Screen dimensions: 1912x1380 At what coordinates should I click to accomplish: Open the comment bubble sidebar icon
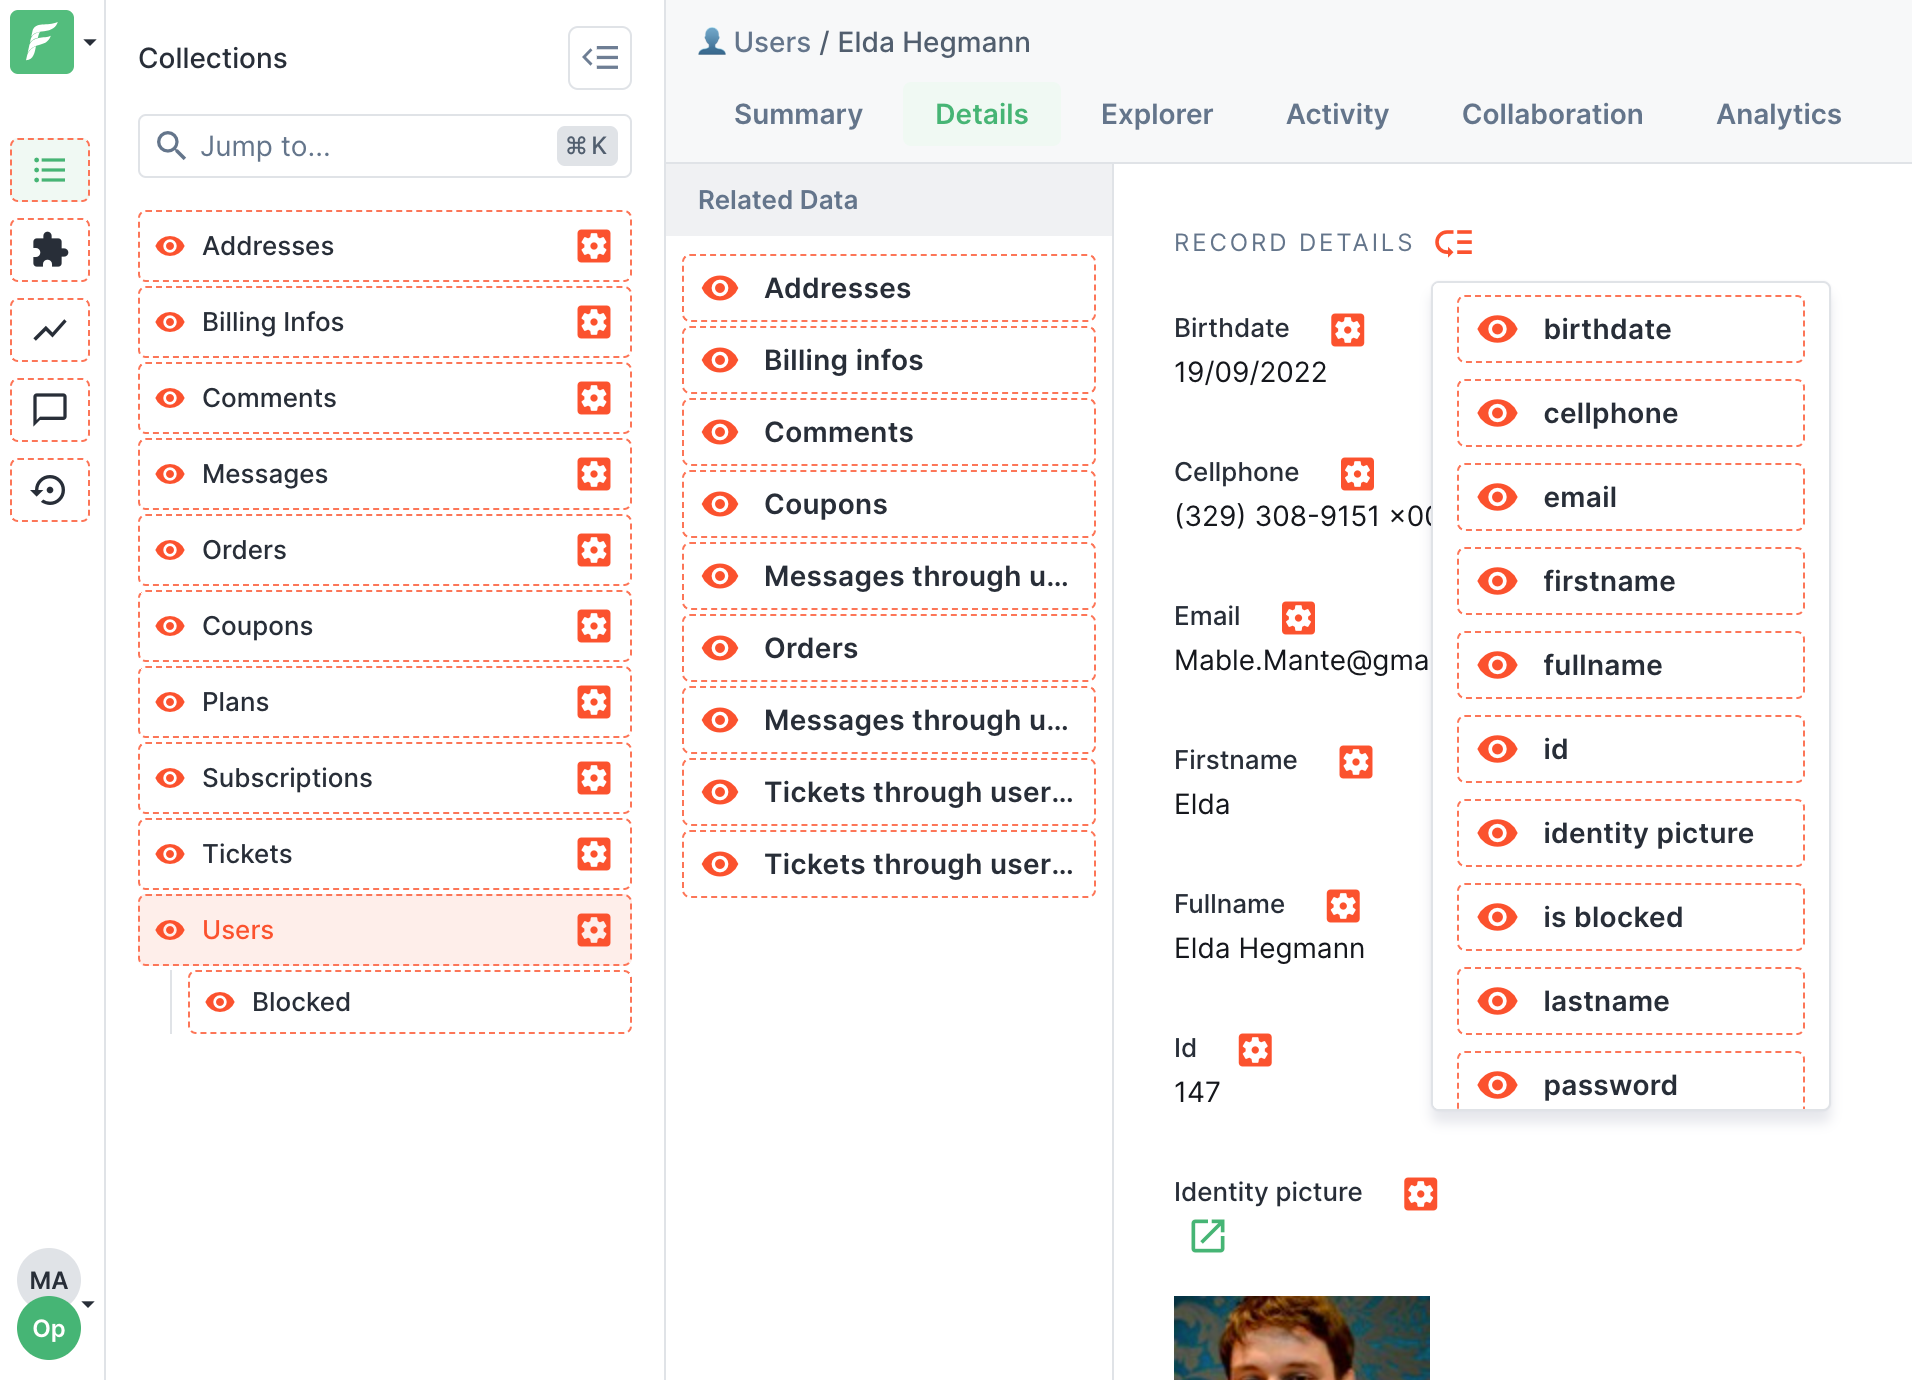49,409
